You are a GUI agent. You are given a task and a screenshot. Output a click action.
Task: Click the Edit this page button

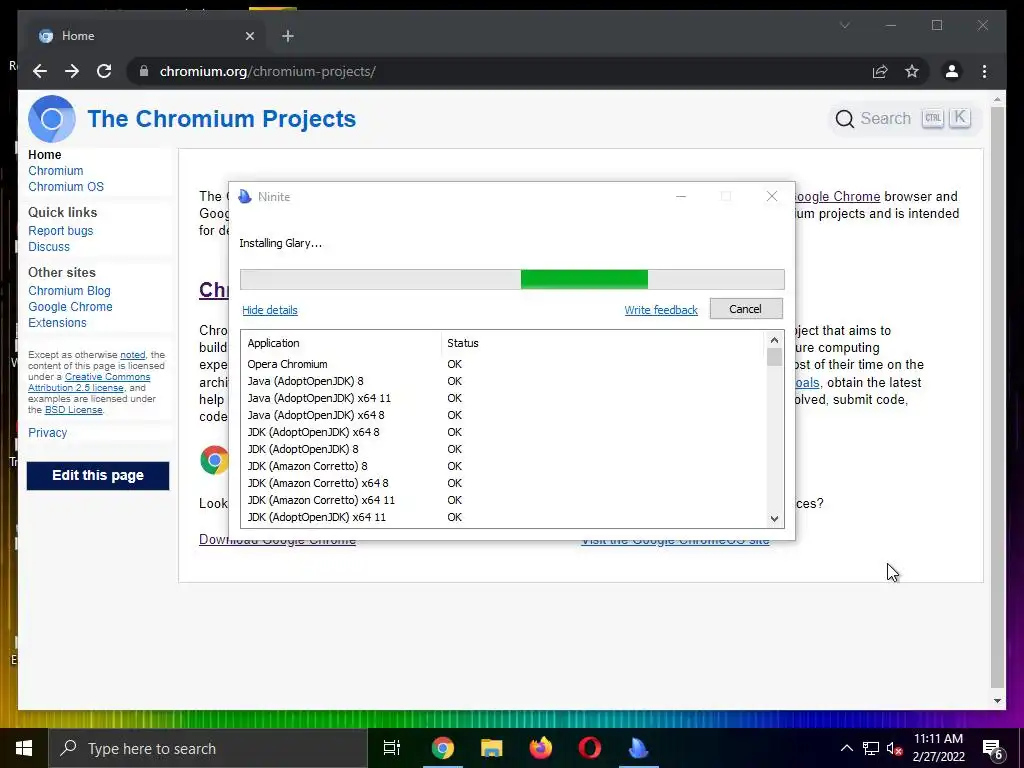98,475
